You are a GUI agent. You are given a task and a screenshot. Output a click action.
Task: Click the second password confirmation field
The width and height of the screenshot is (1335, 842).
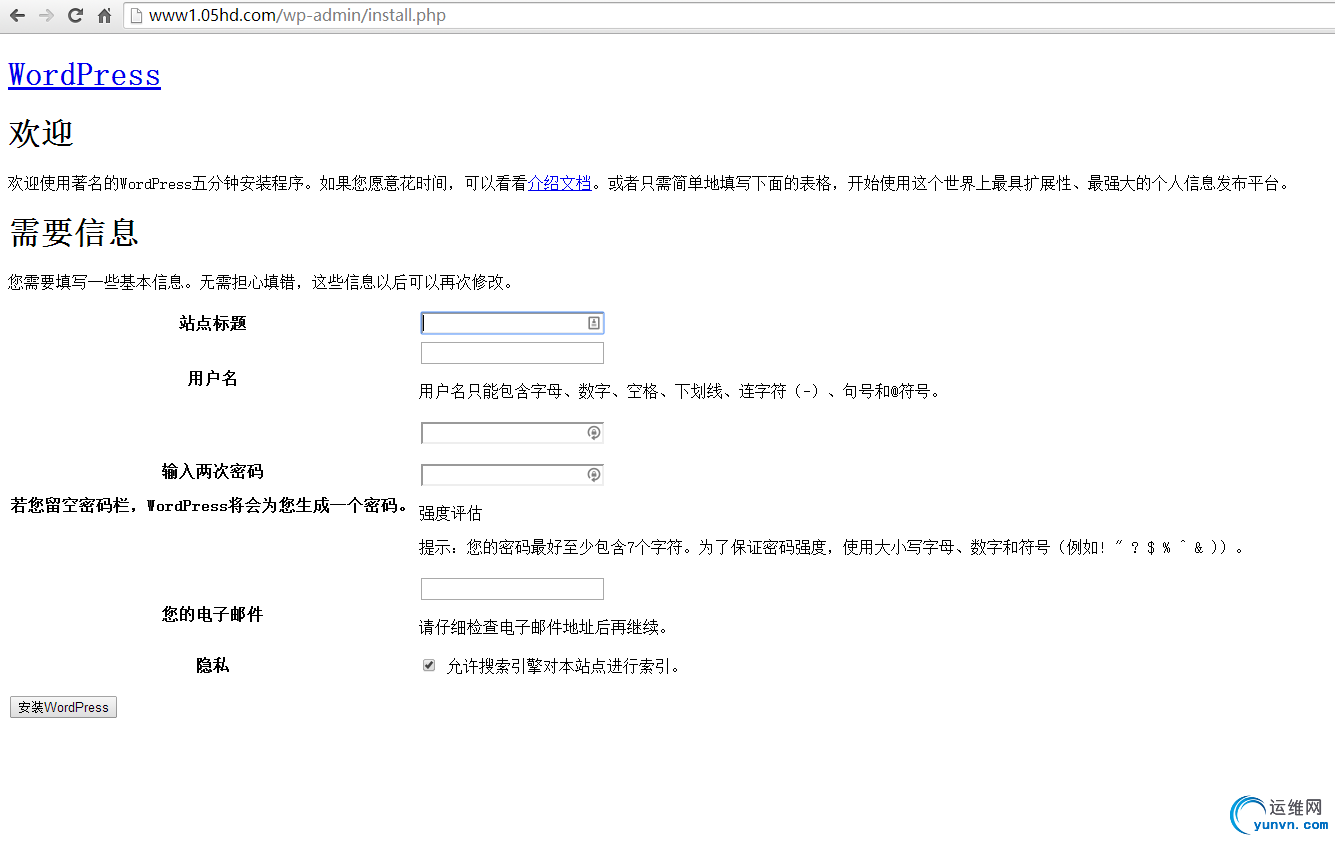512,475
